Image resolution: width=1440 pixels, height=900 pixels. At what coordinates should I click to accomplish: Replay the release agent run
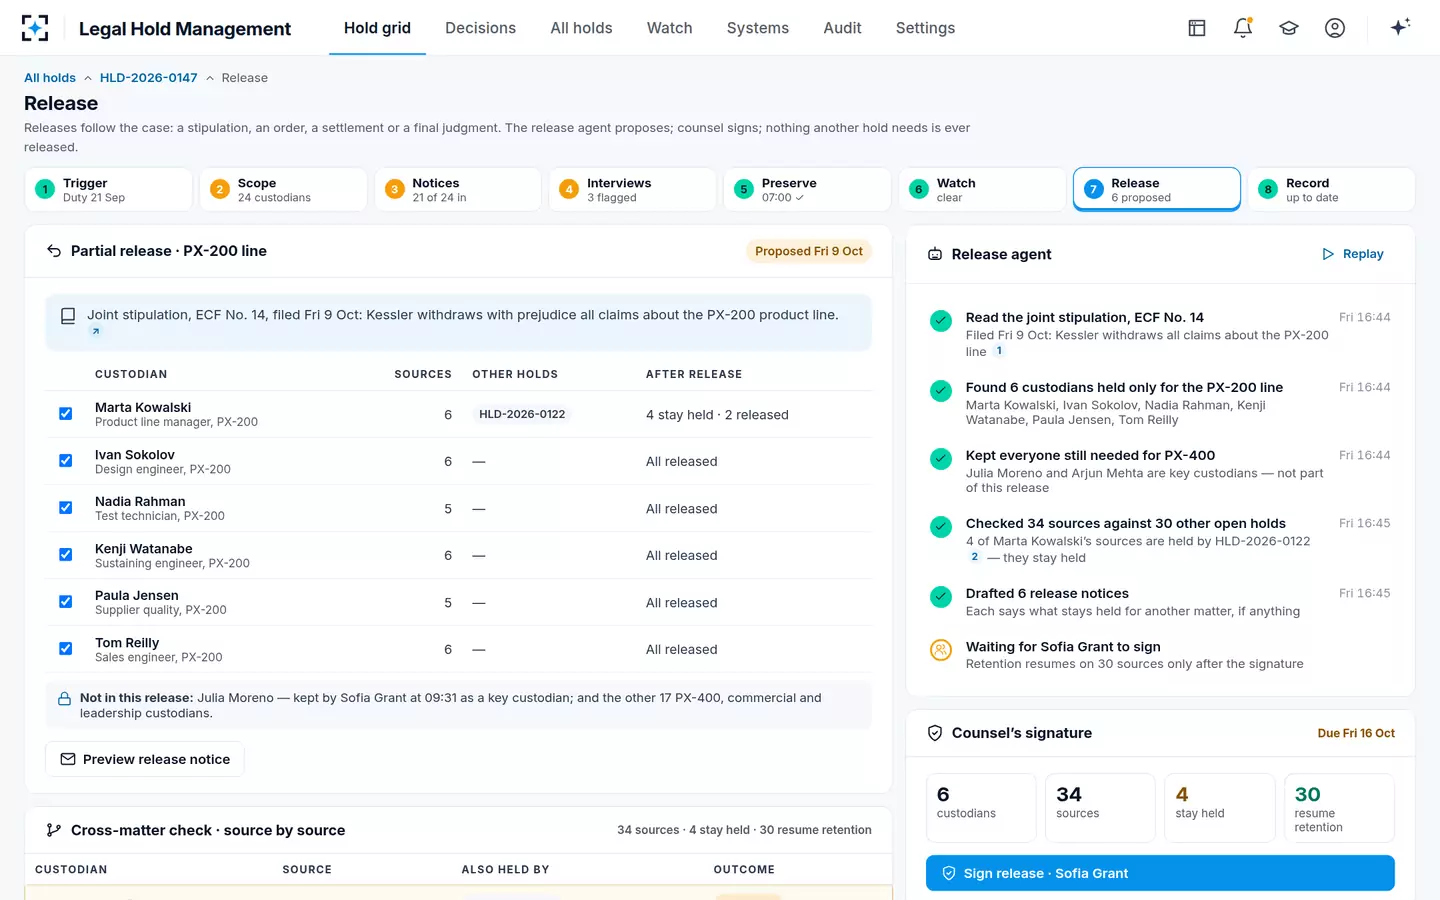tap(1353, 254)
